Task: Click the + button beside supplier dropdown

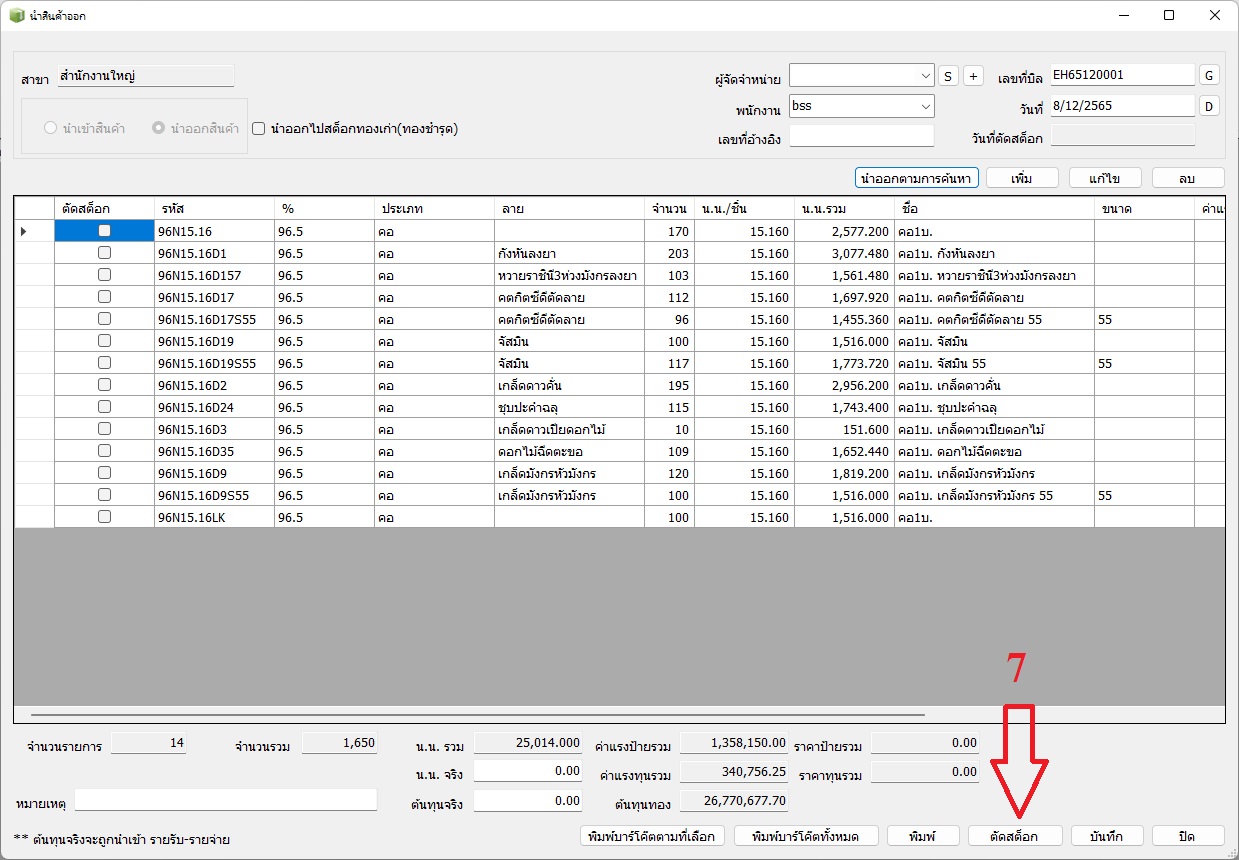Action: point(973,76)
